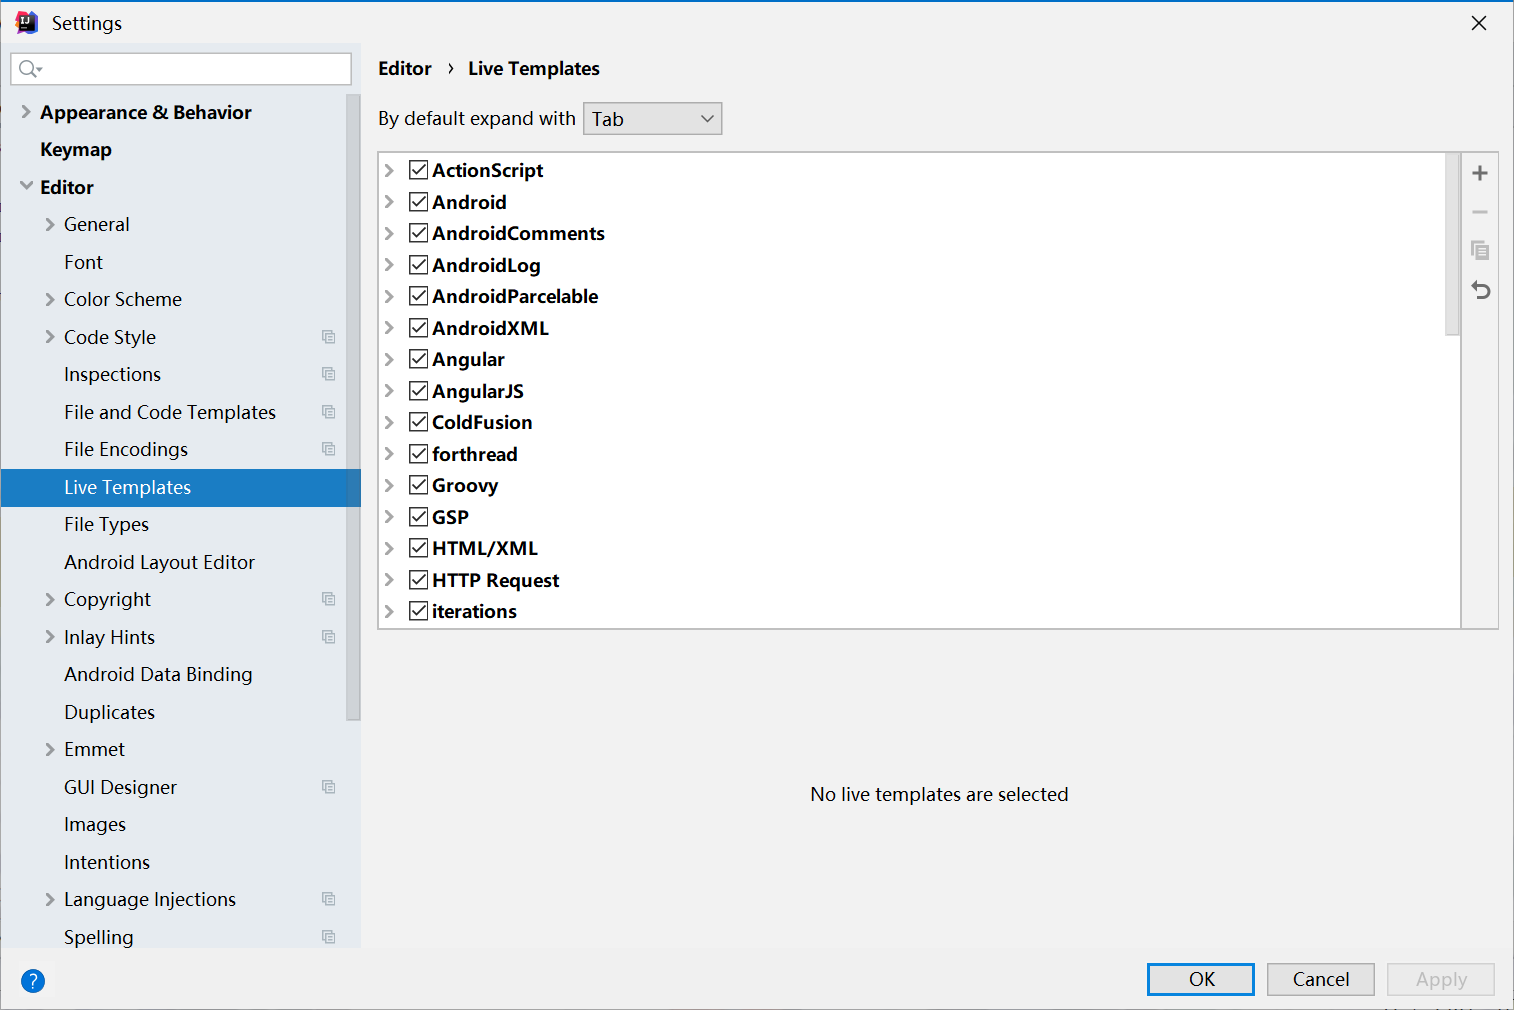
Task: Click the project-level icon beside Code Style
Action: pos(328,337)
